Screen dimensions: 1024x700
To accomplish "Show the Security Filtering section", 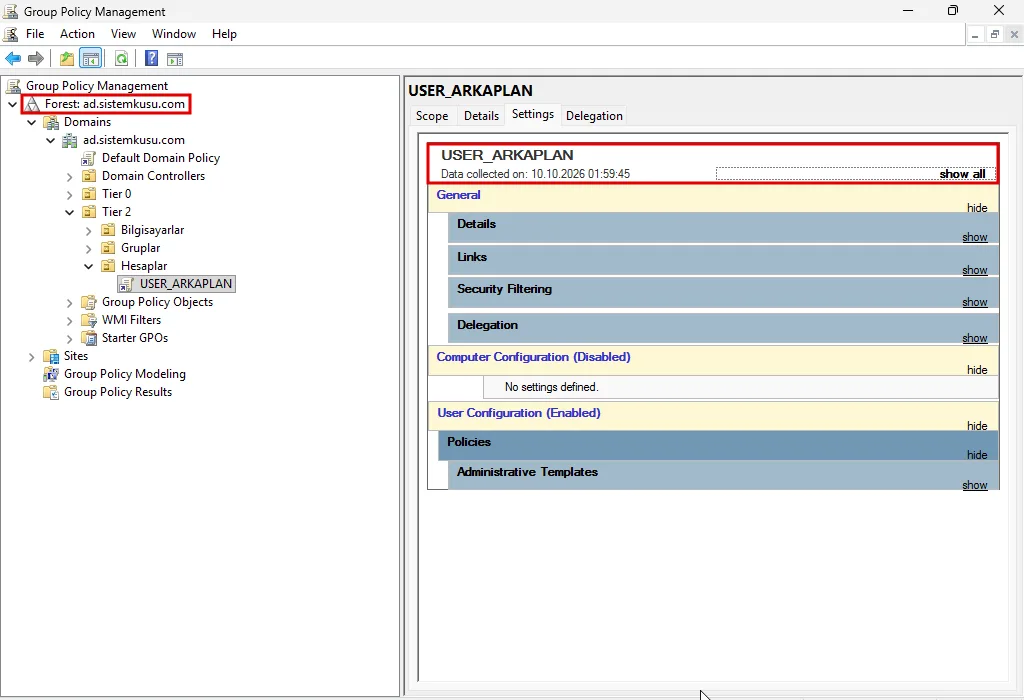I will click(x=974, y=302).
